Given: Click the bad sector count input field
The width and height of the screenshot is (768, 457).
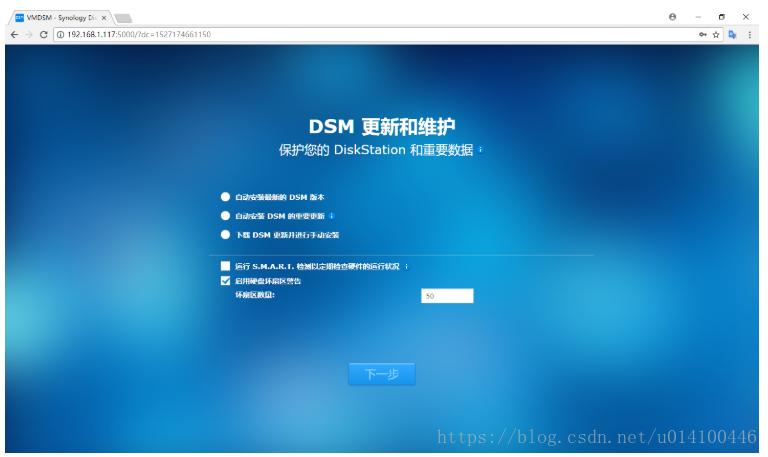Looking at the screenshot, I should pos(447,296).
